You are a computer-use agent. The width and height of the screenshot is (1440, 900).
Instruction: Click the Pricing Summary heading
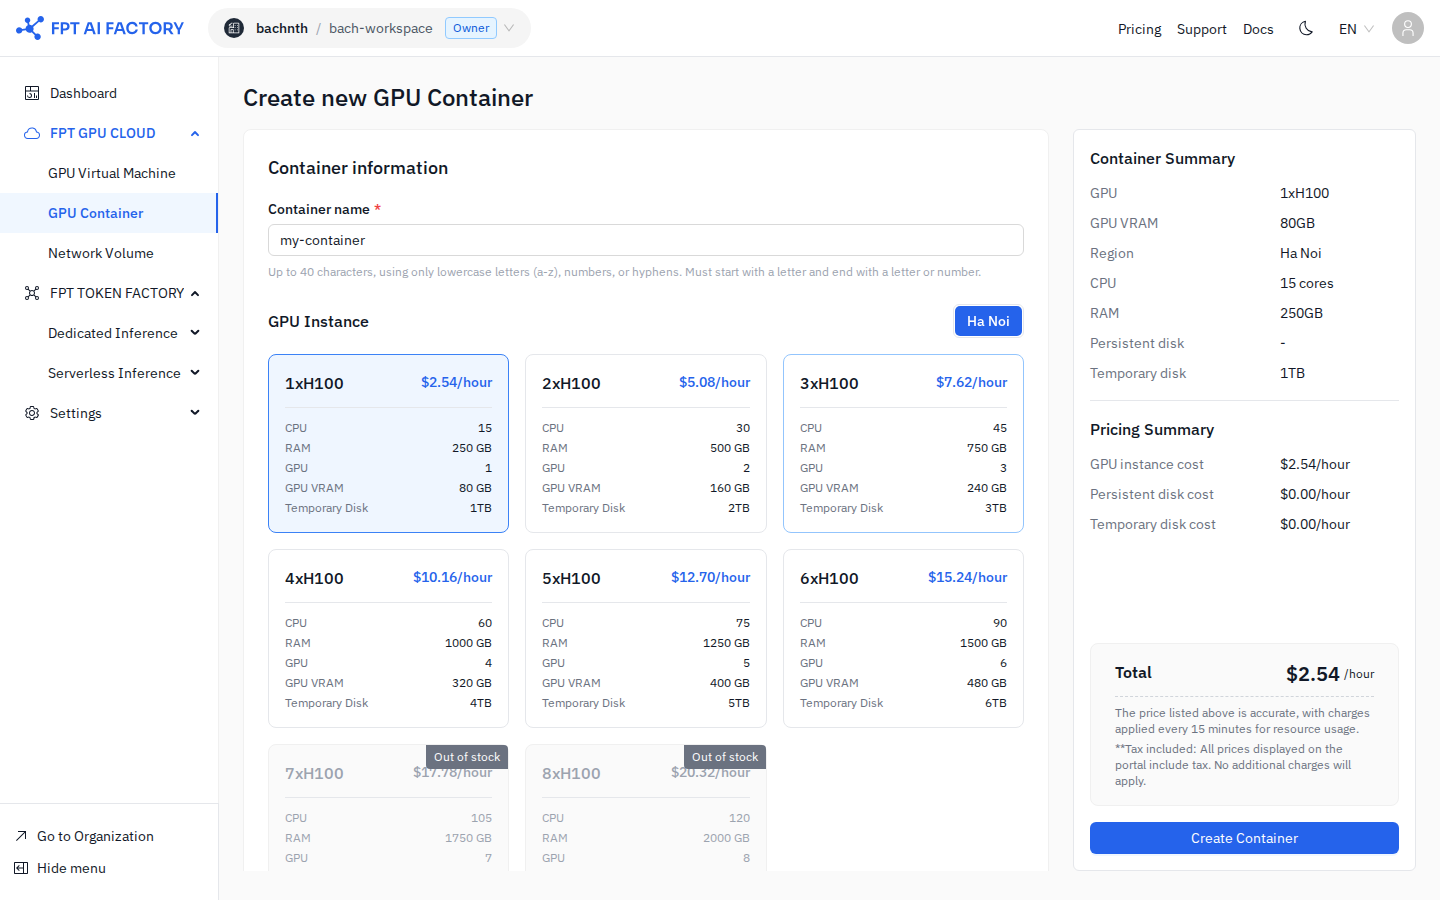point(1152,429)
